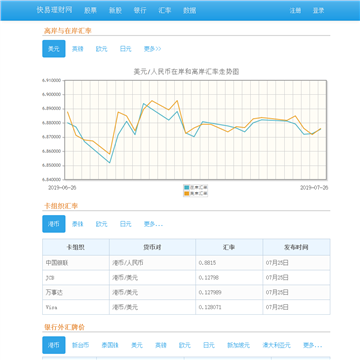Image resolution: width=360 pixels, height=360 pixels.
Task: Open the 快易理财网 site logo link
Action: click(54, 10)
